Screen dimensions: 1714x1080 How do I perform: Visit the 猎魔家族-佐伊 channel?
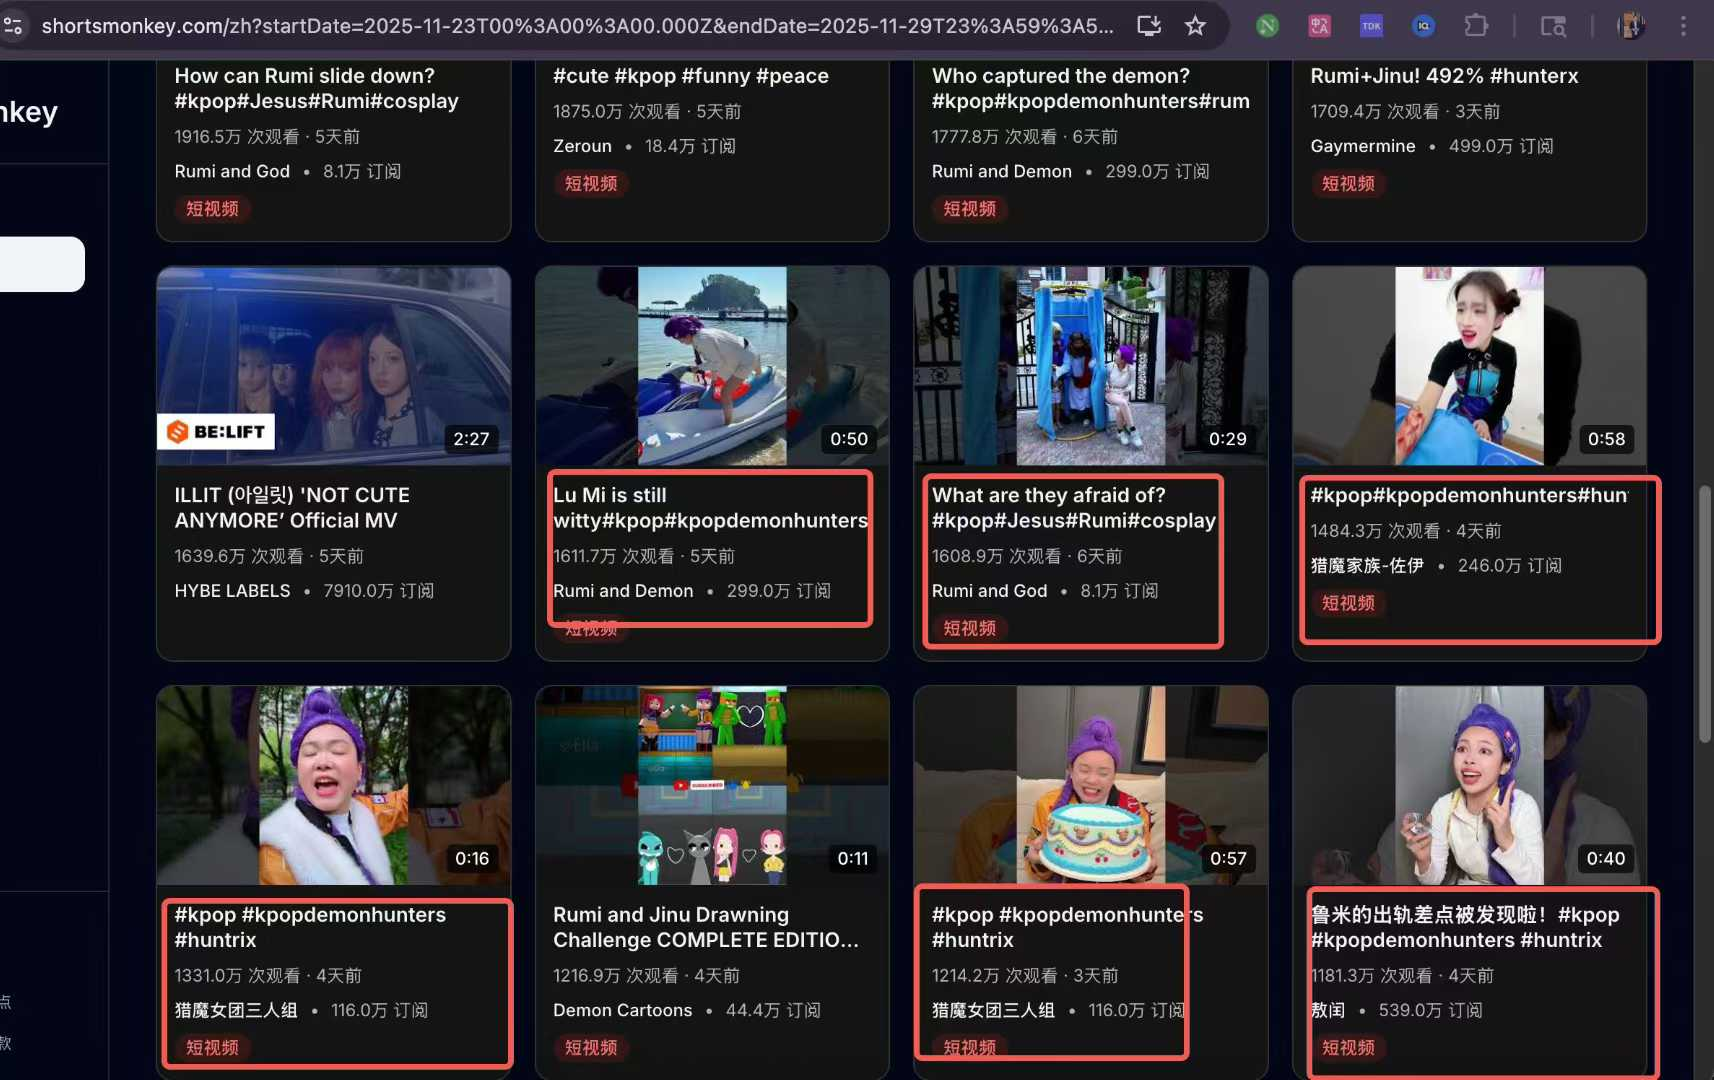(1367, 566)
